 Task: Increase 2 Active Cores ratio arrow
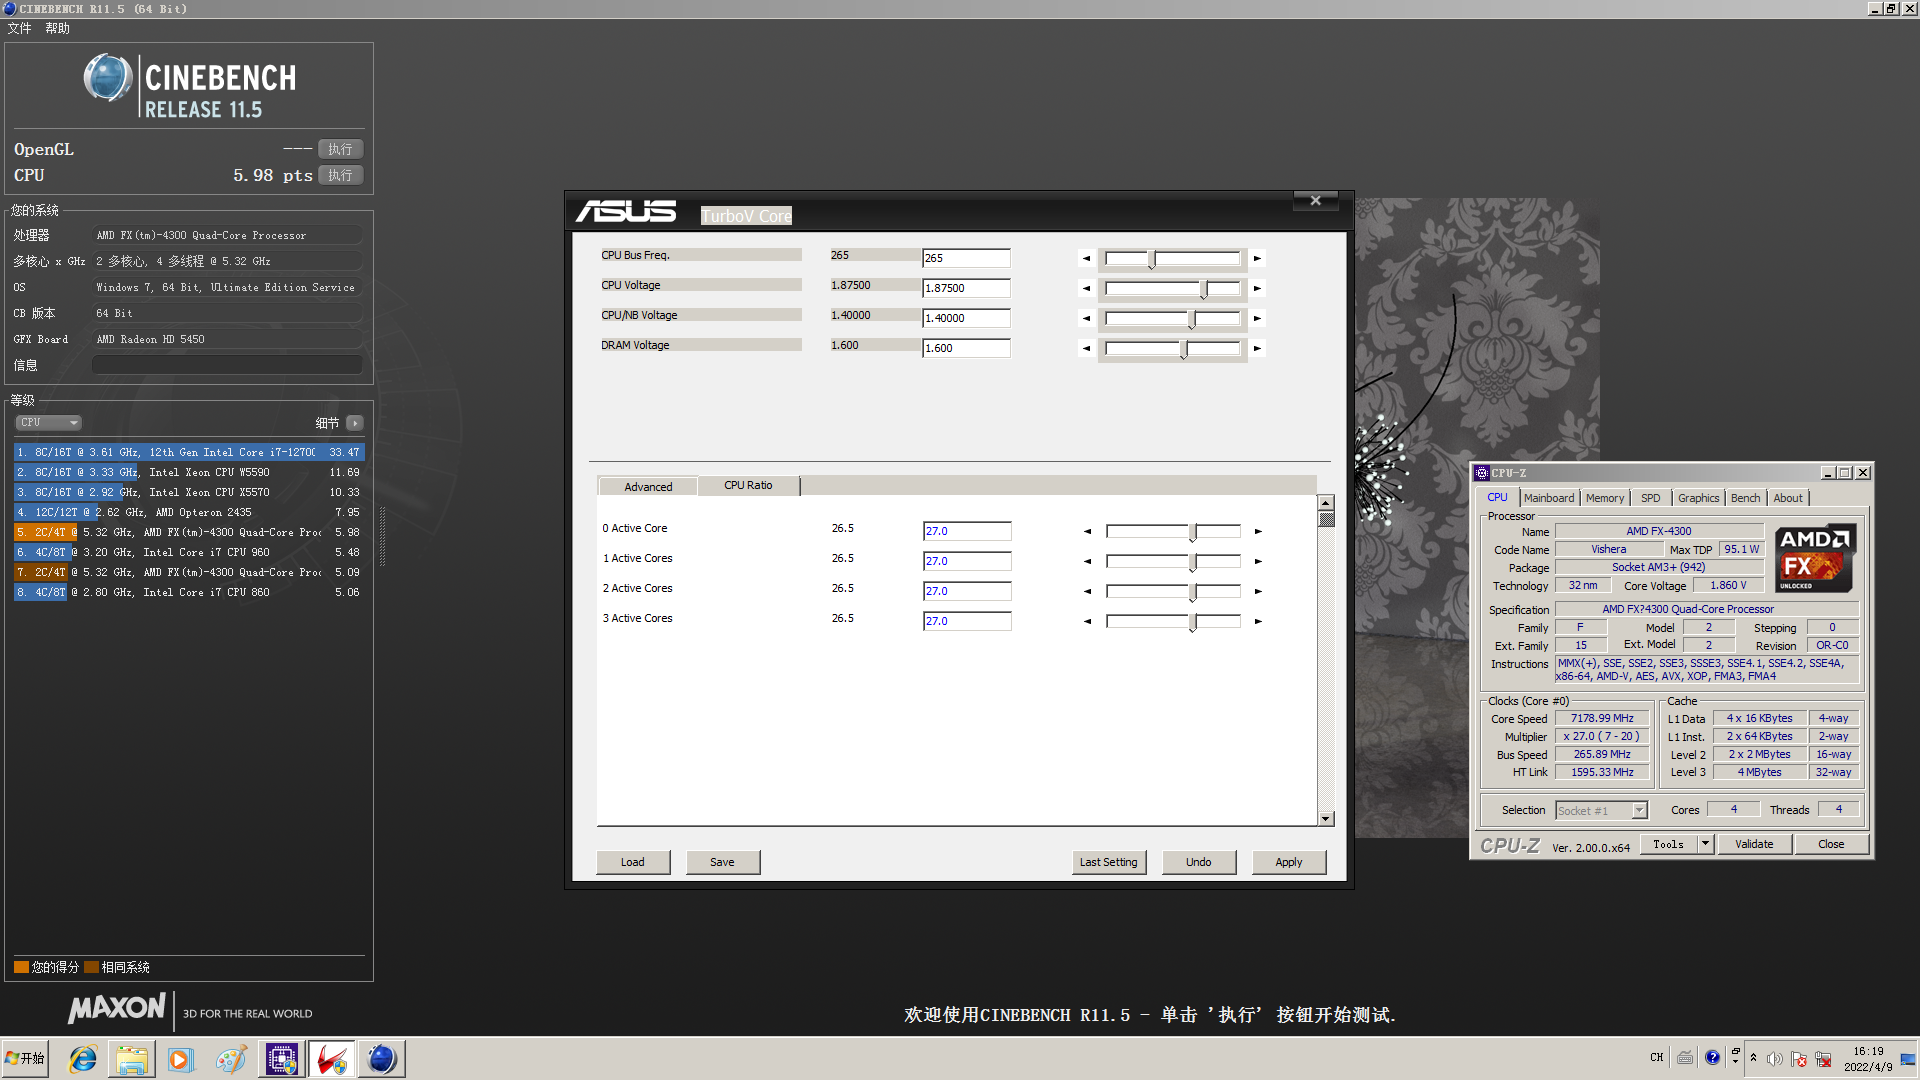click(x=1258, y=591)
